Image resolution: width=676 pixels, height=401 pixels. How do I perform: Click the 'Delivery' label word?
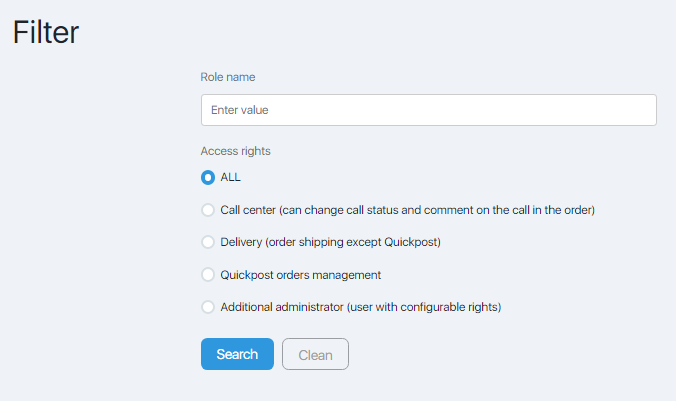pos(241,242)
